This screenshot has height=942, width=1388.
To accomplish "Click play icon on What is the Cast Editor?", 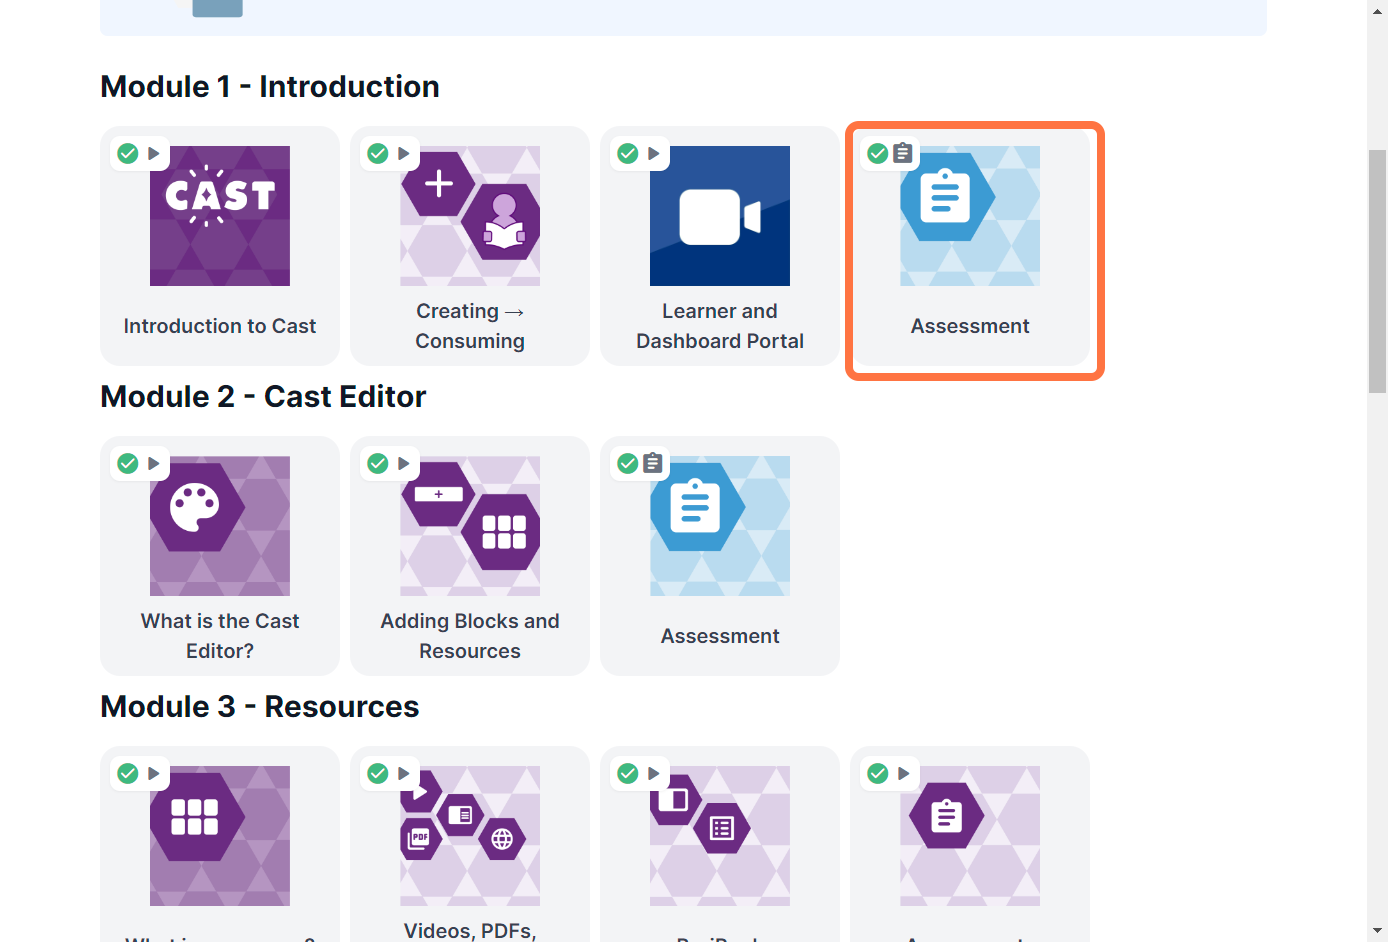I will (154, 463).
